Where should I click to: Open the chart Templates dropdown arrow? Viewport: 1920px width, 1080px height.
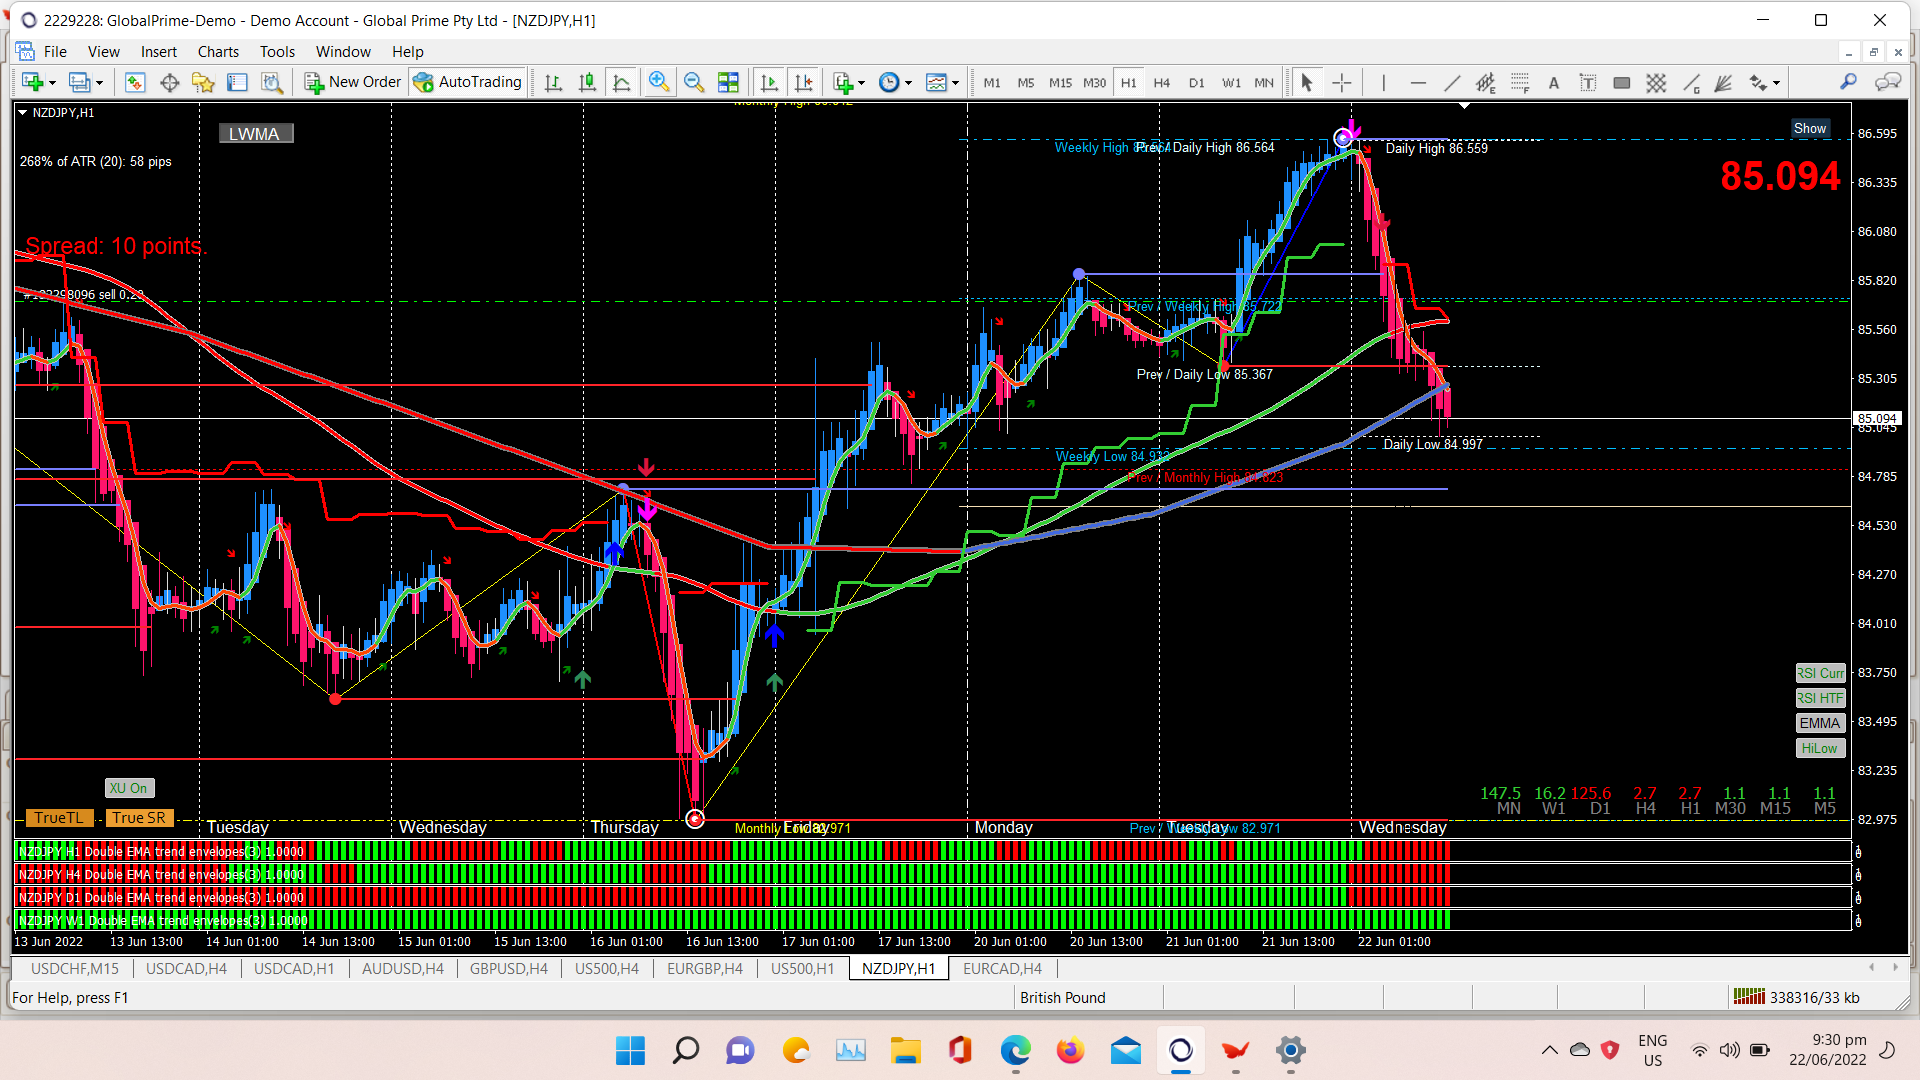click(955, 83)
